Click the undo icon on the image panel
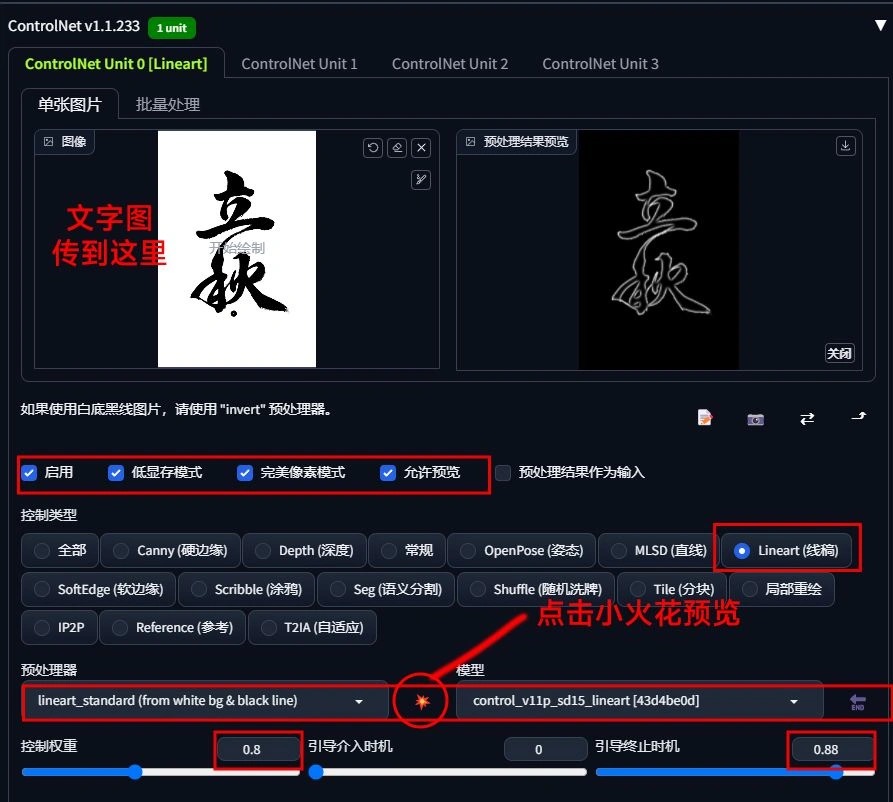 tap(373, 148)
